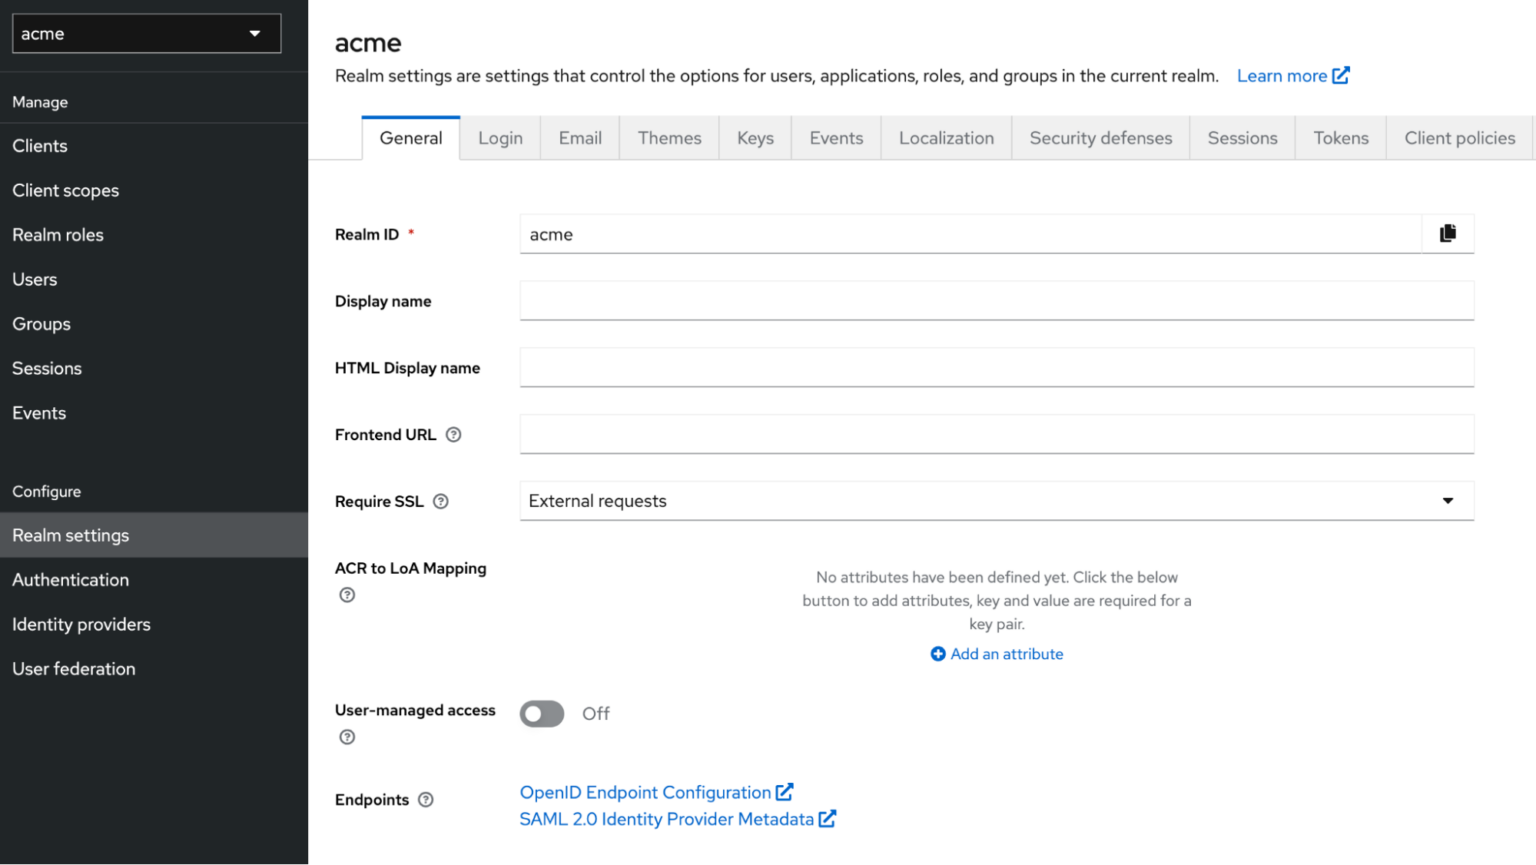Click the help icon beside Frontend URL

coord(453,434)
